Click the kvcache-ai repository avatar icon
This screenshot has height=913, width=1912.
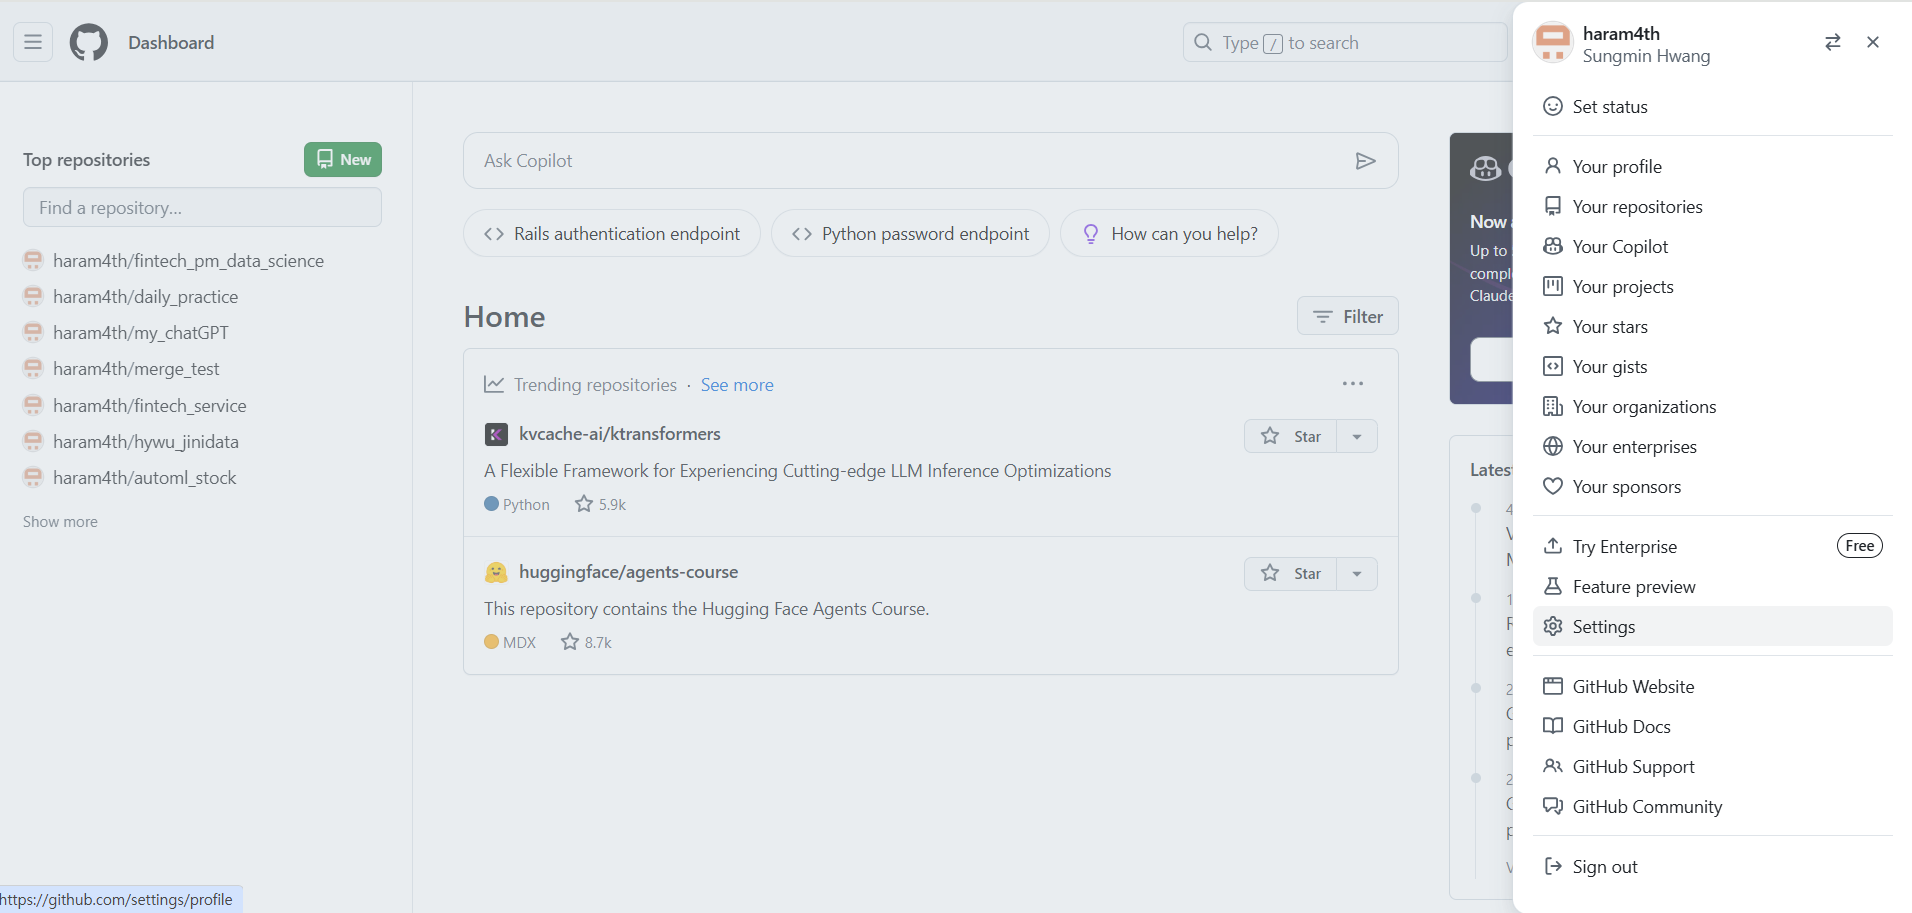click(496, 434)
